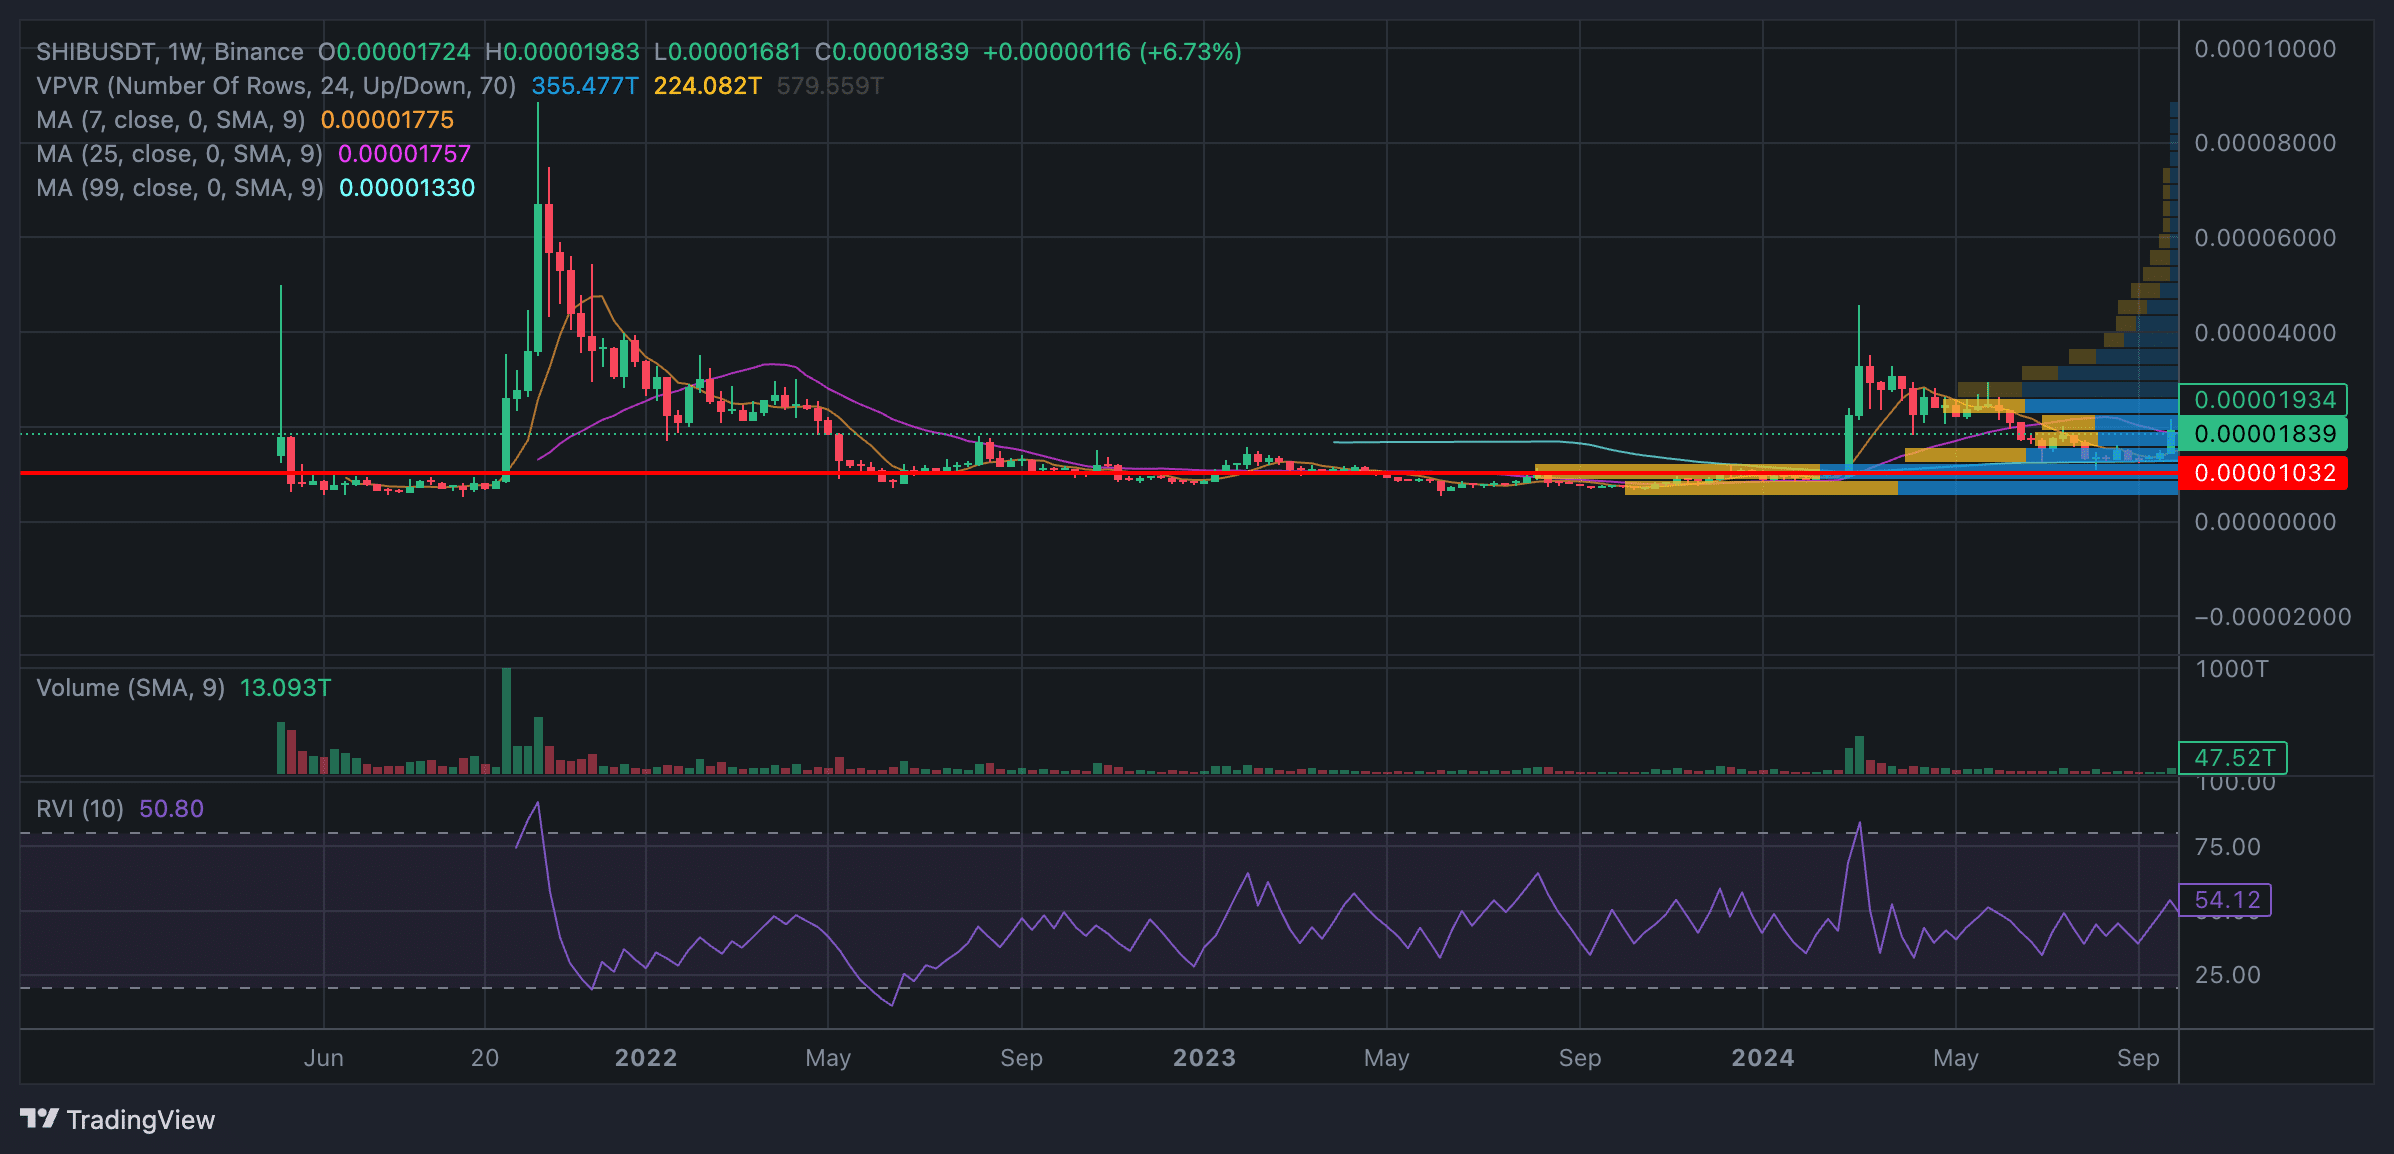Click the 0.00001839 current price label
Screen dimensions: 2394x1154
pyautogui.click(x=2263, y=434)
